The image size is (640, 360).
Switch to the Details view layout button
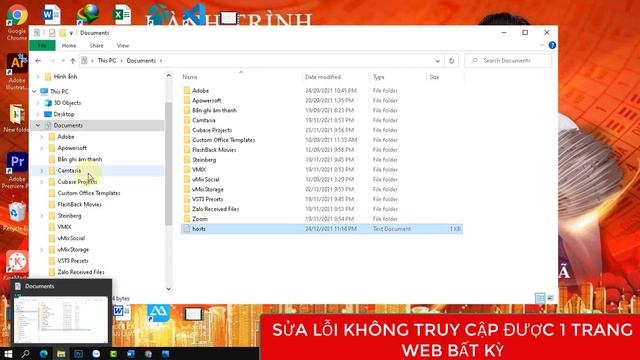(x=540, y=298)
